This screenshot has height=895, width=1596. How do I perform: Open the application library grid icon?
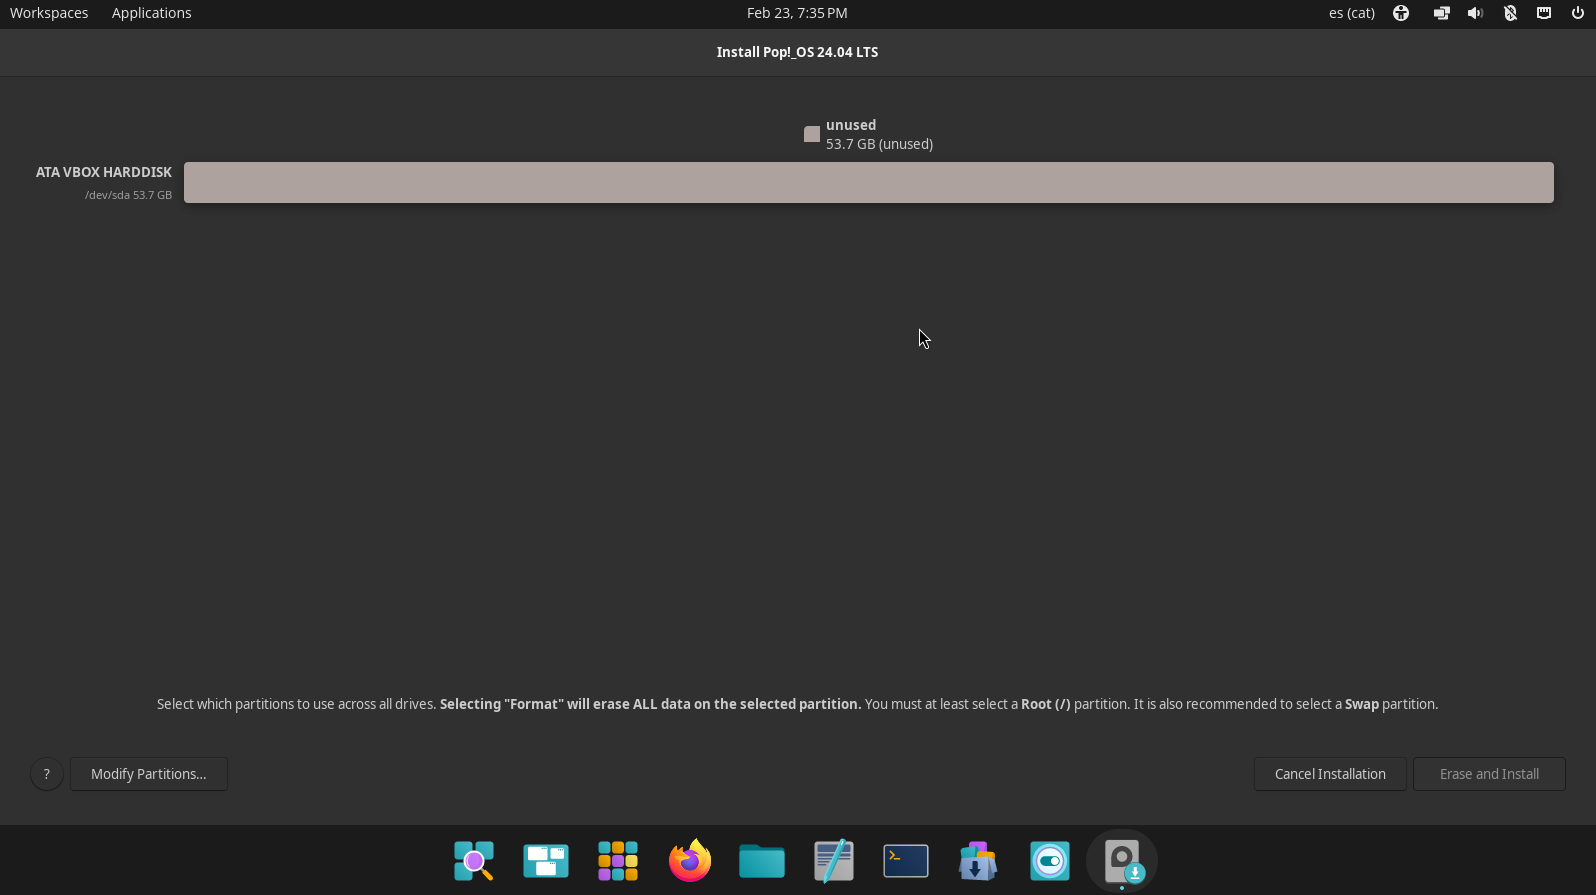[x=618, y=861]
